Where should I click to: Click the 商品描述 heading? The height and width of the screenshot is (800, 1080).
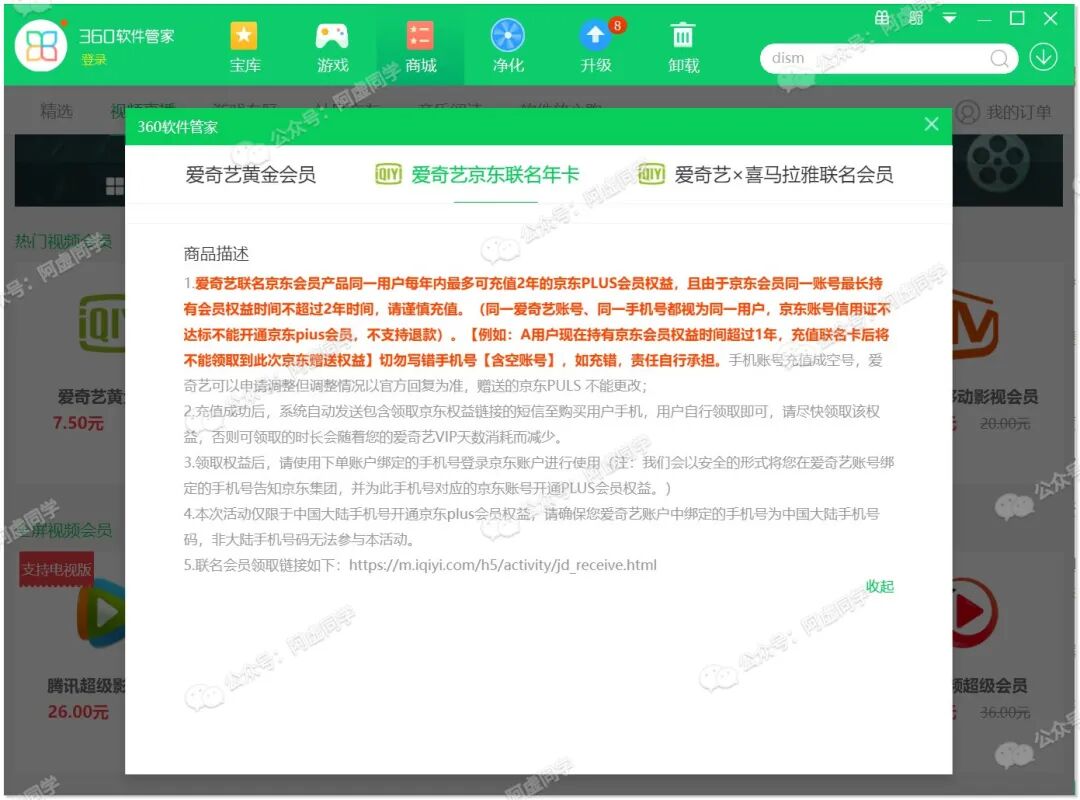click(x=216, y=254)
